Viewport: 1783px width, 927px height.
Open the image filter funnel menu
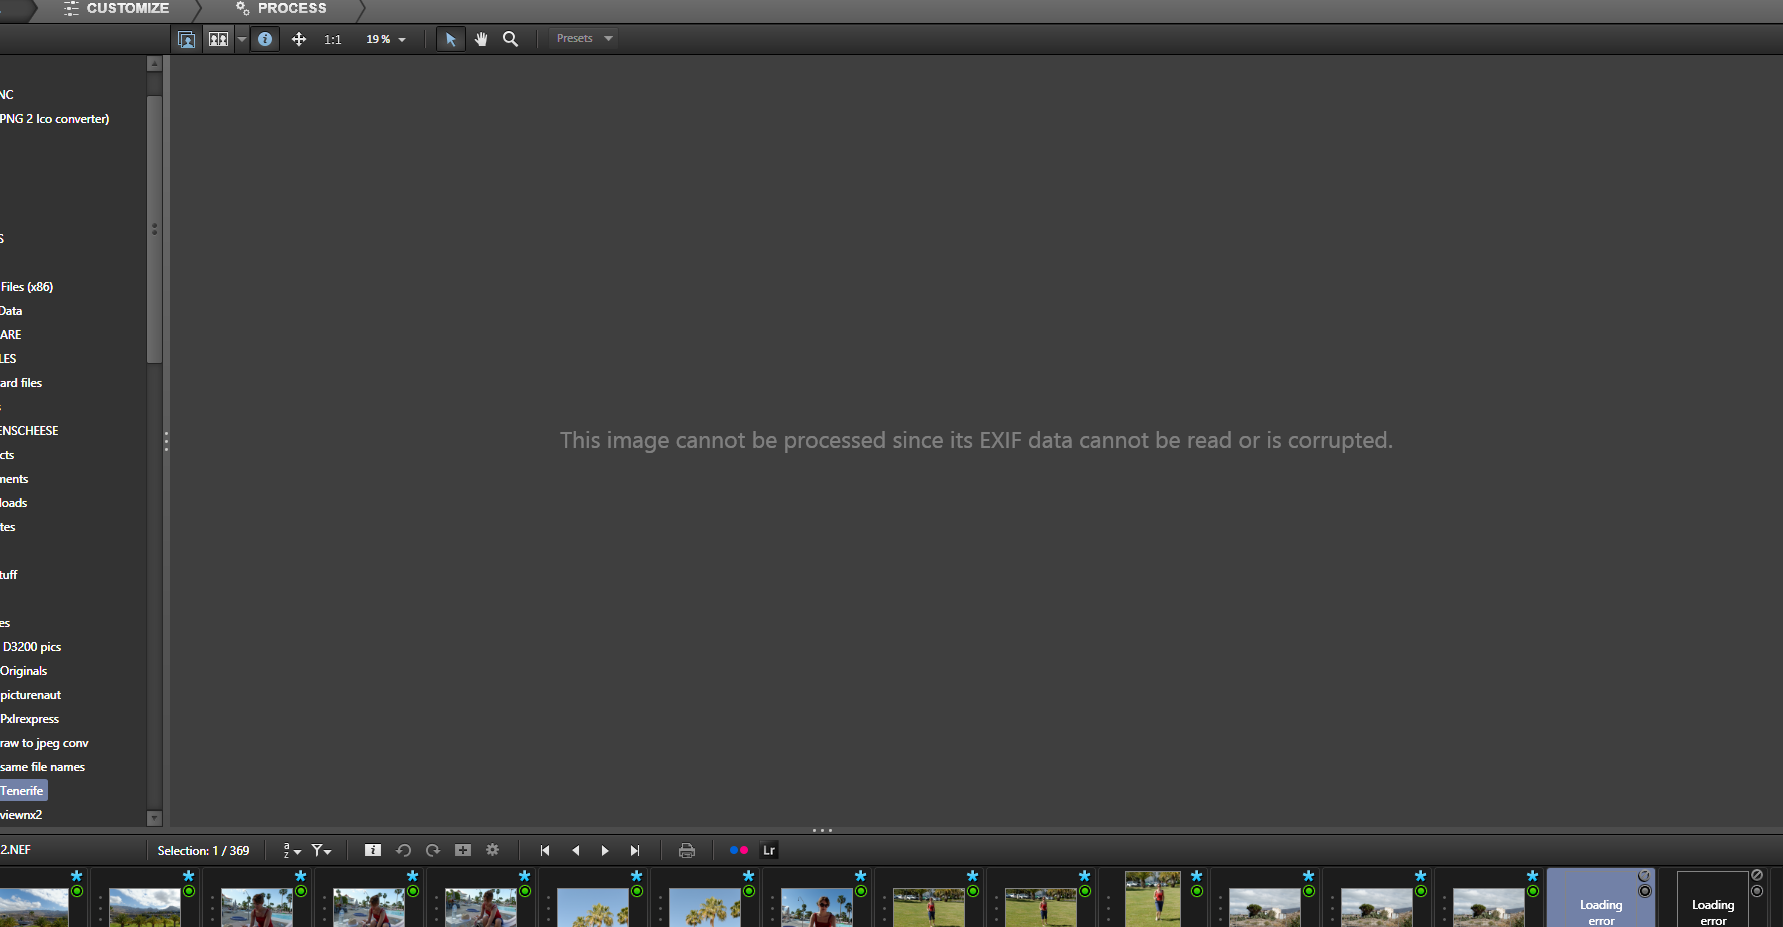coord(321,851)
